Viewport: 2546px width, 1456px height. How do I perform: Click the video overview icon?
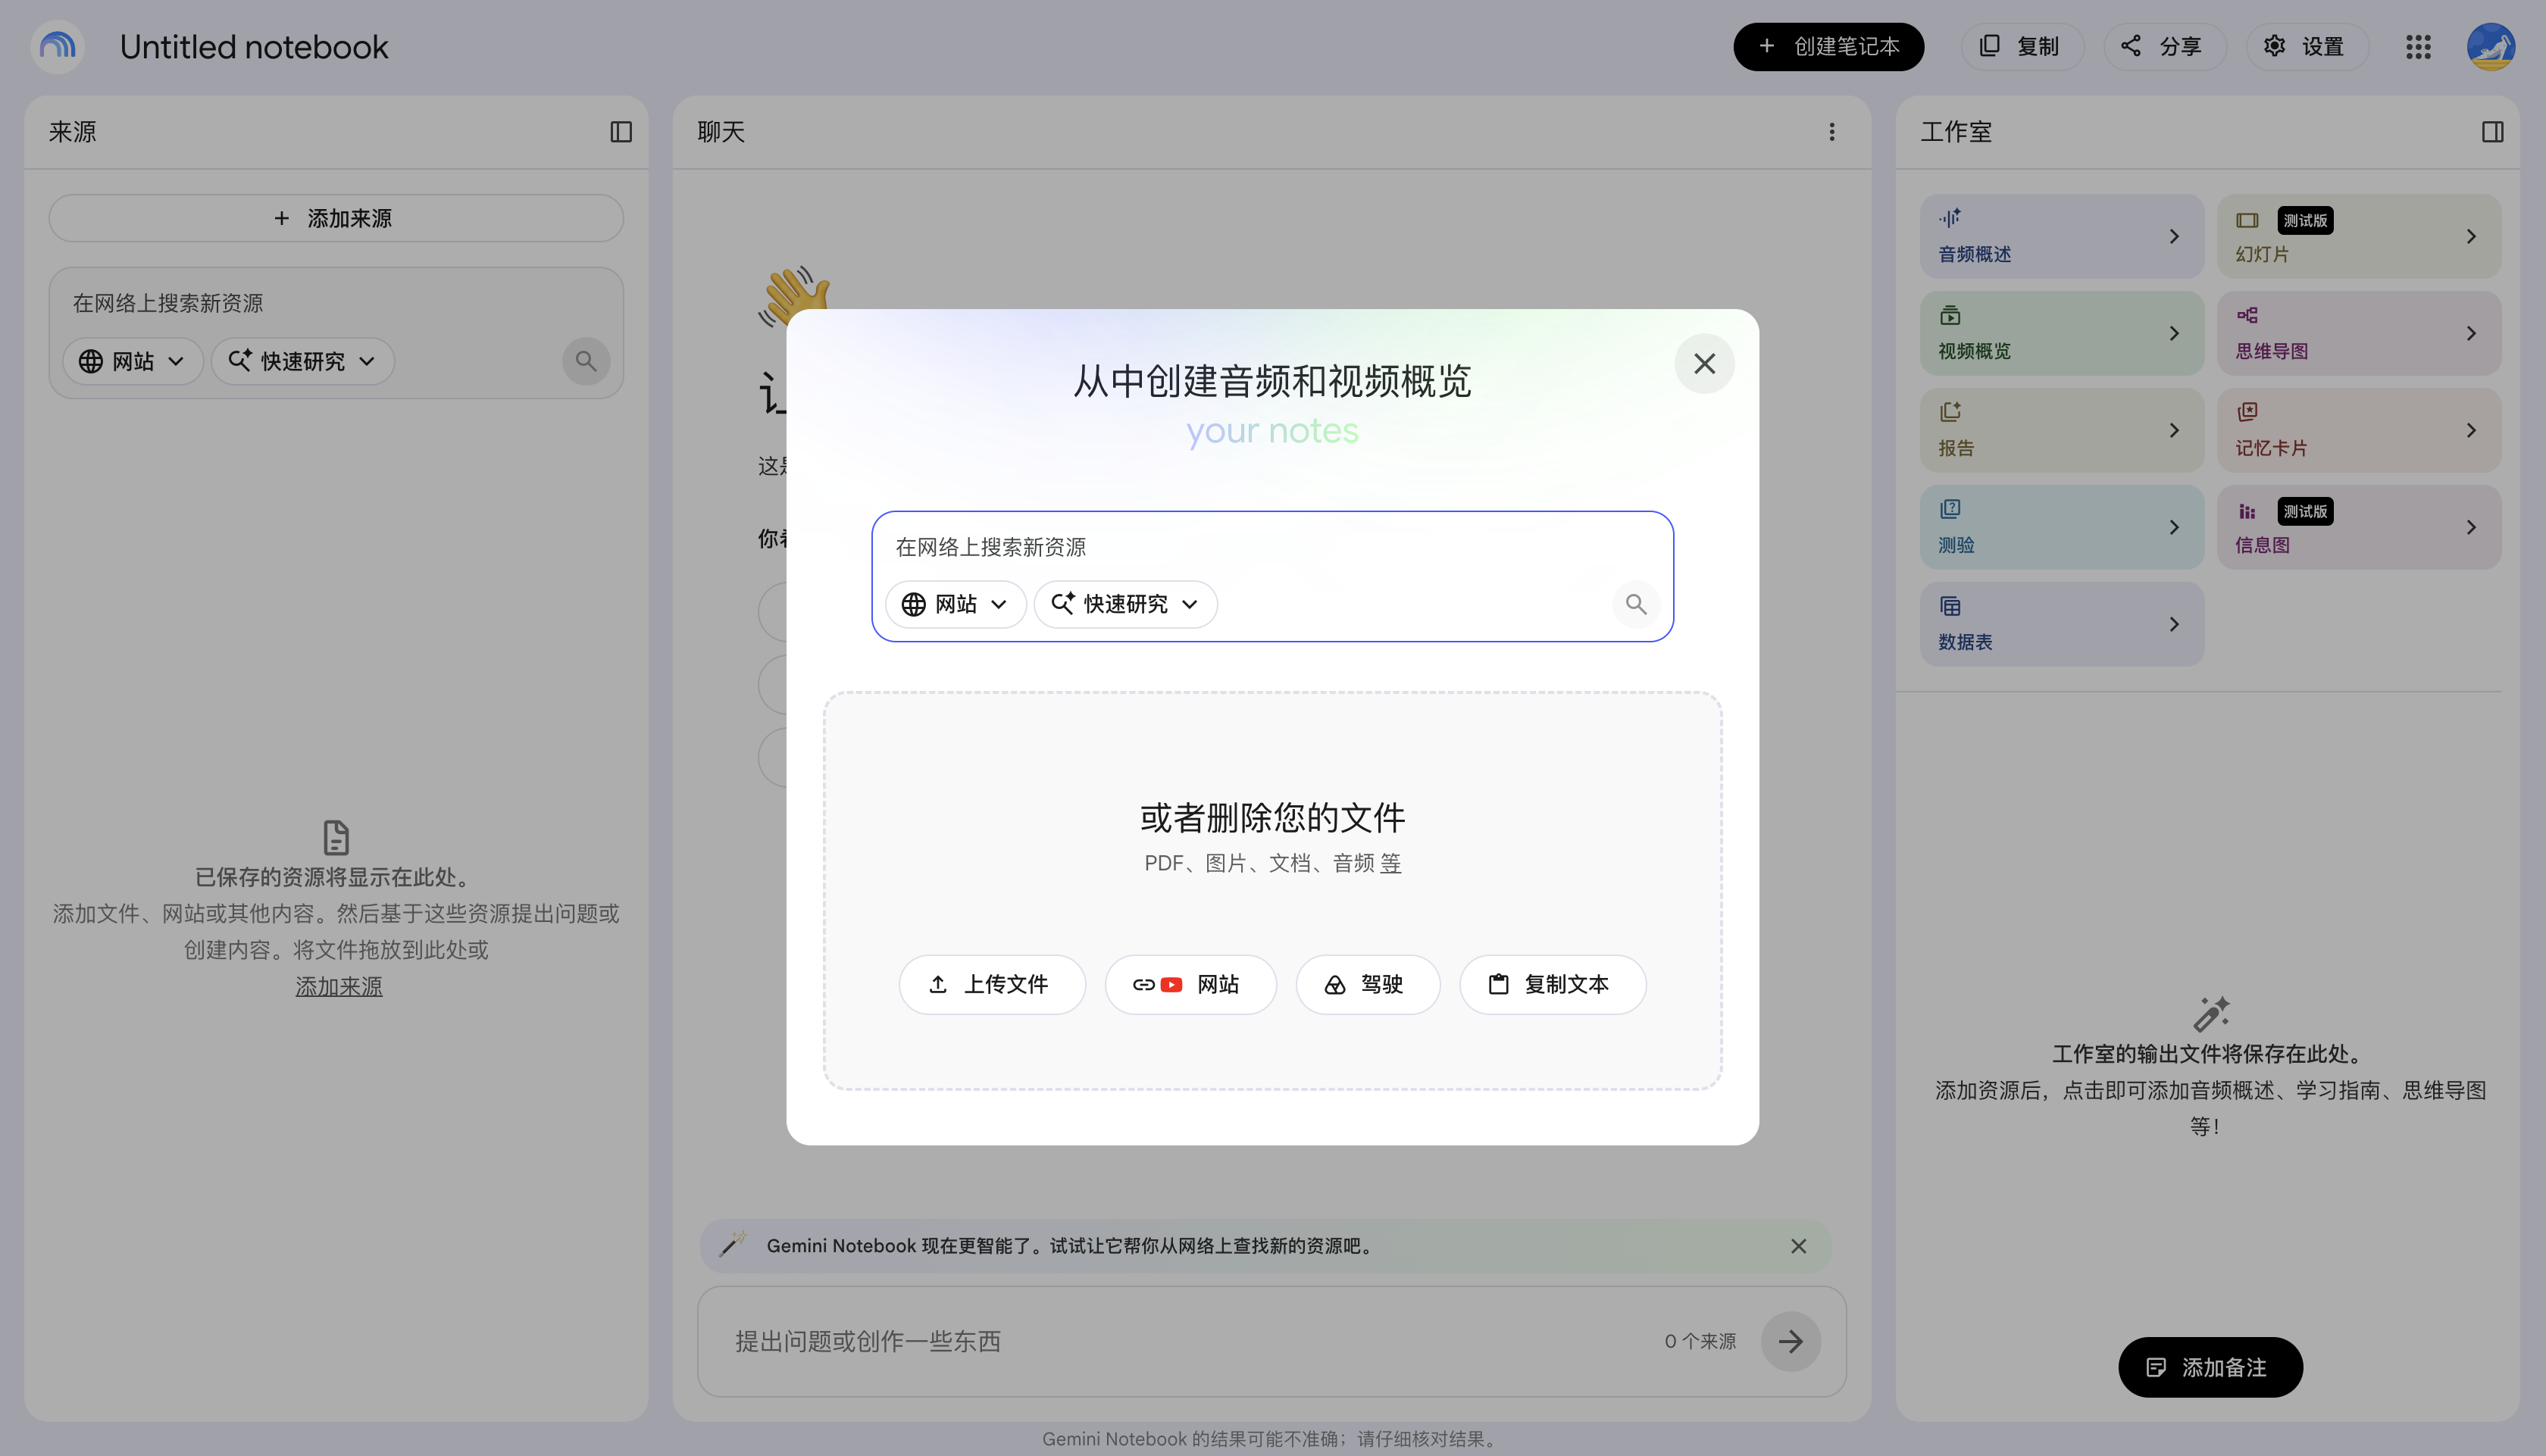coord(1950,315)
